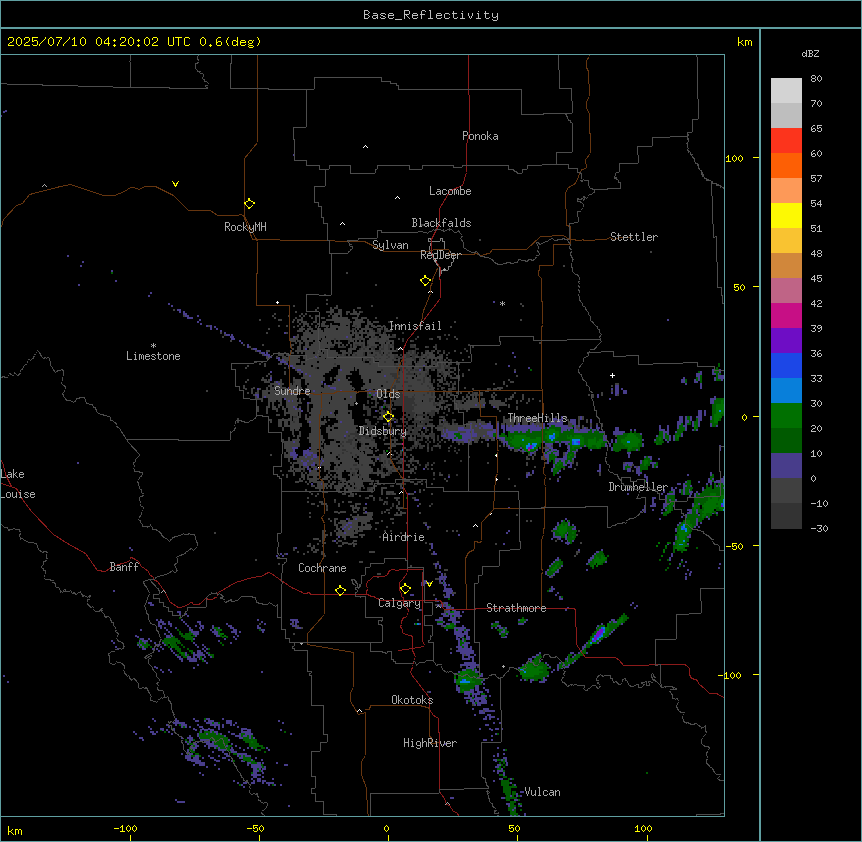The image size is (862, 842).
Task: Click the yellow marker at Olds/Didsbury
Action: pos(388,417)
